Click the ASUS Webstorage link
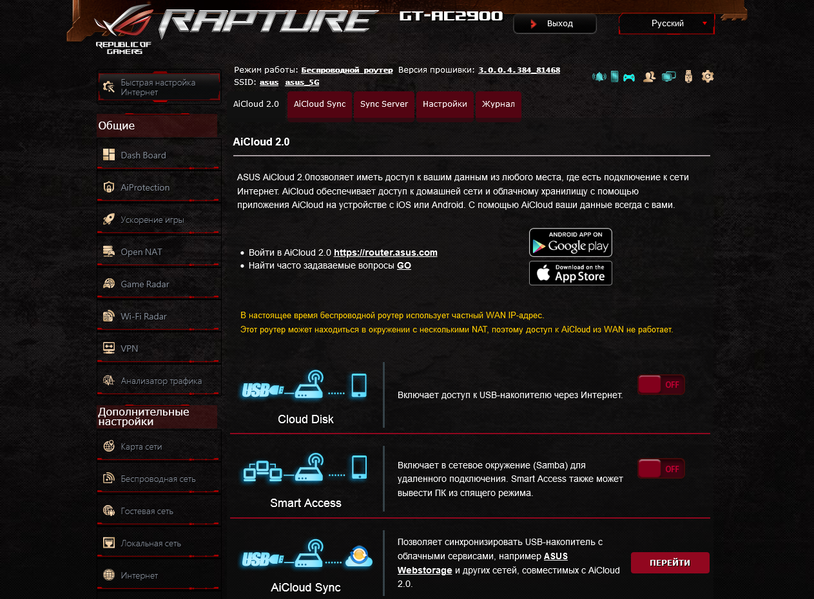814x599 pixels. 482,563
